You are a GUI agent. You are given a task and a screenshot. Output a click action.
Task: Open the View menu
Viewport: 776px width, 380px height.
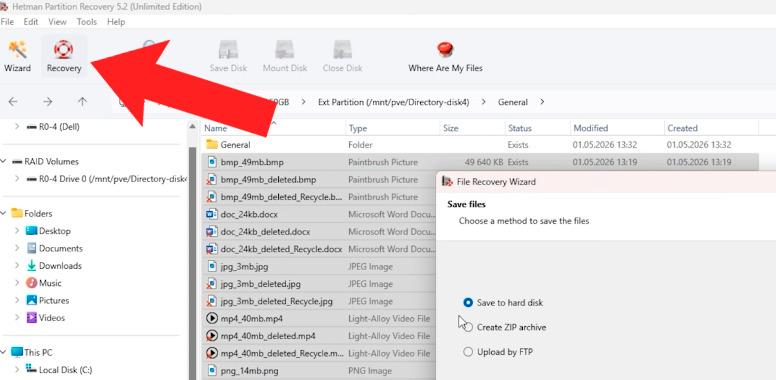click(x=57, y=22)
